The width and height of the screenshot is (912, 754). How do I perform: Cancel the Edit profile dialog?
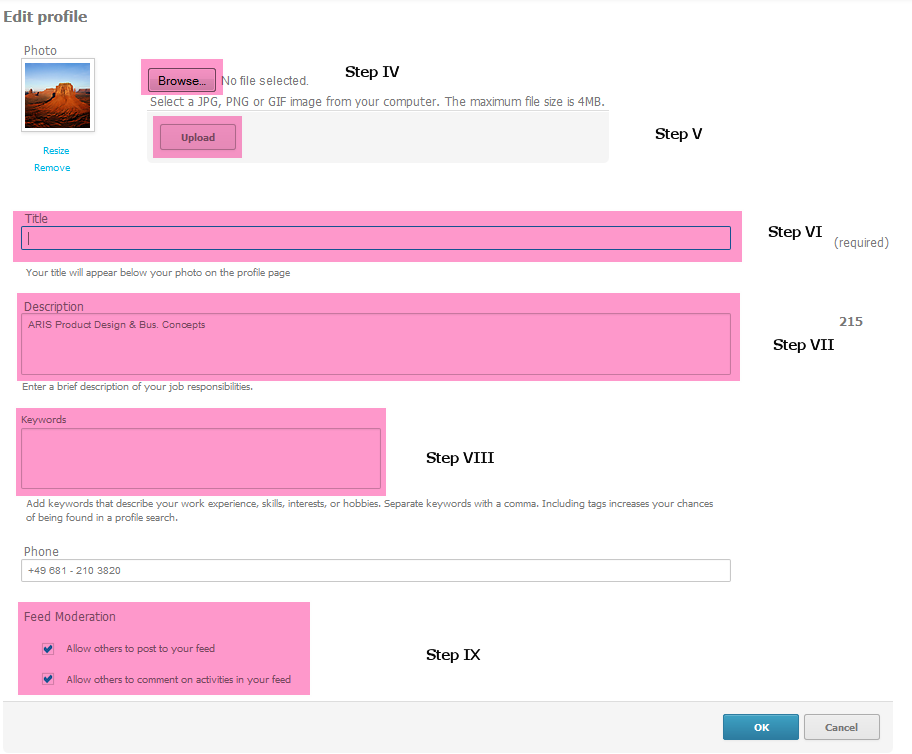pos(842,727)
